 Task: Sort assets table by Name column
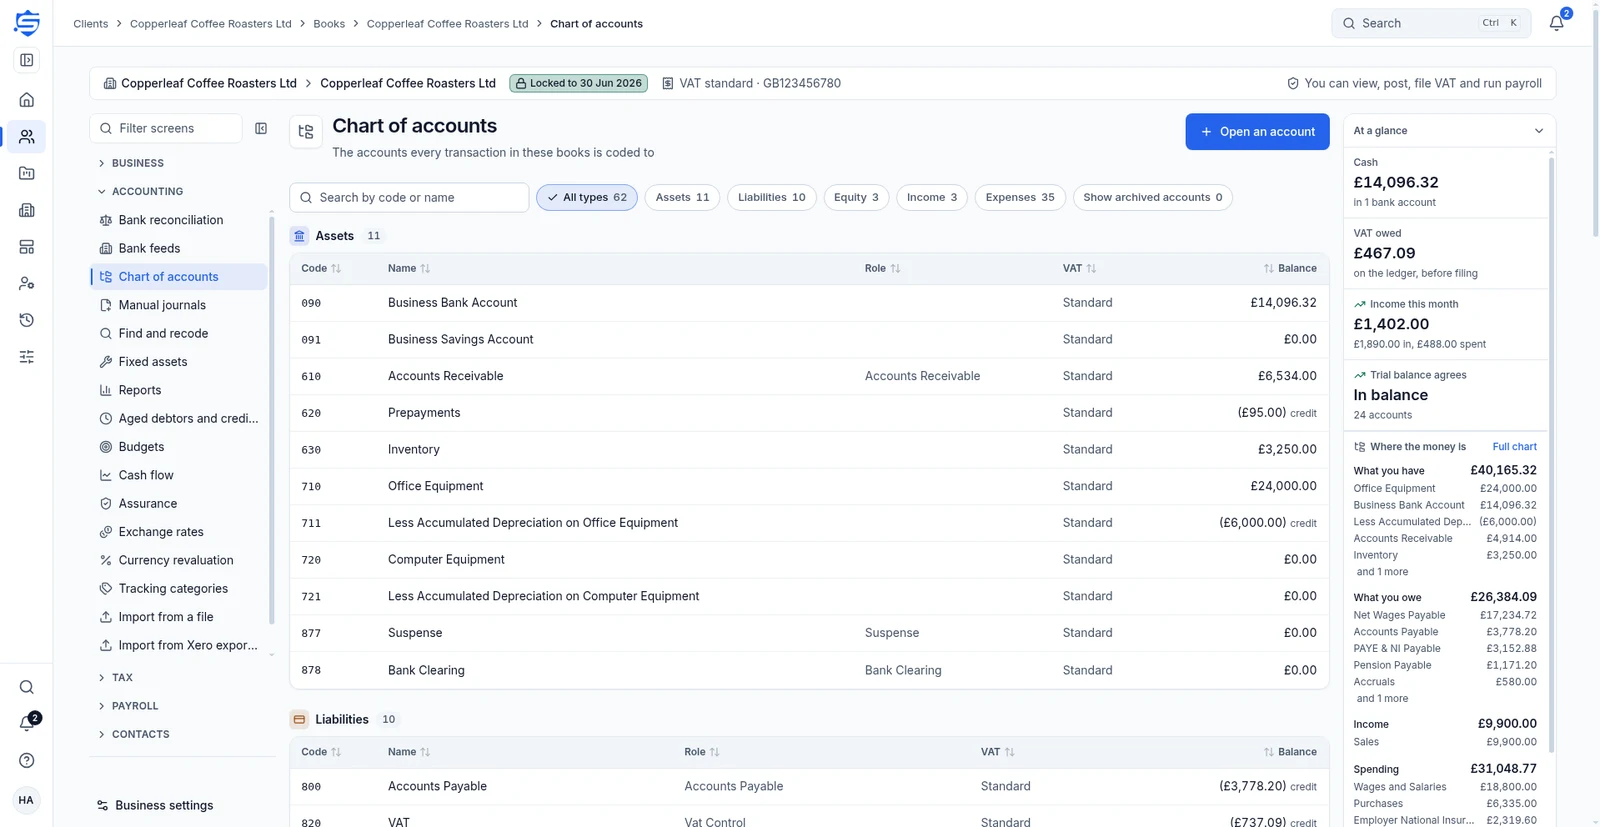(409, 268)
